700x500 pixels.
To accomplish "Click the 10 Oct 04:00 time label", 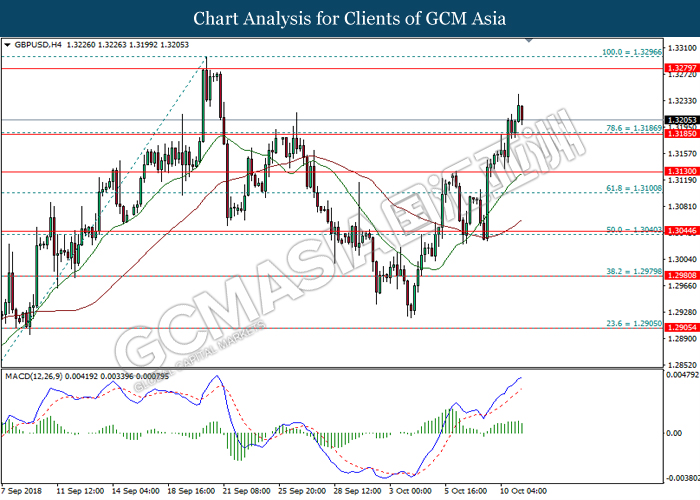I will click(x=523, y=491).
